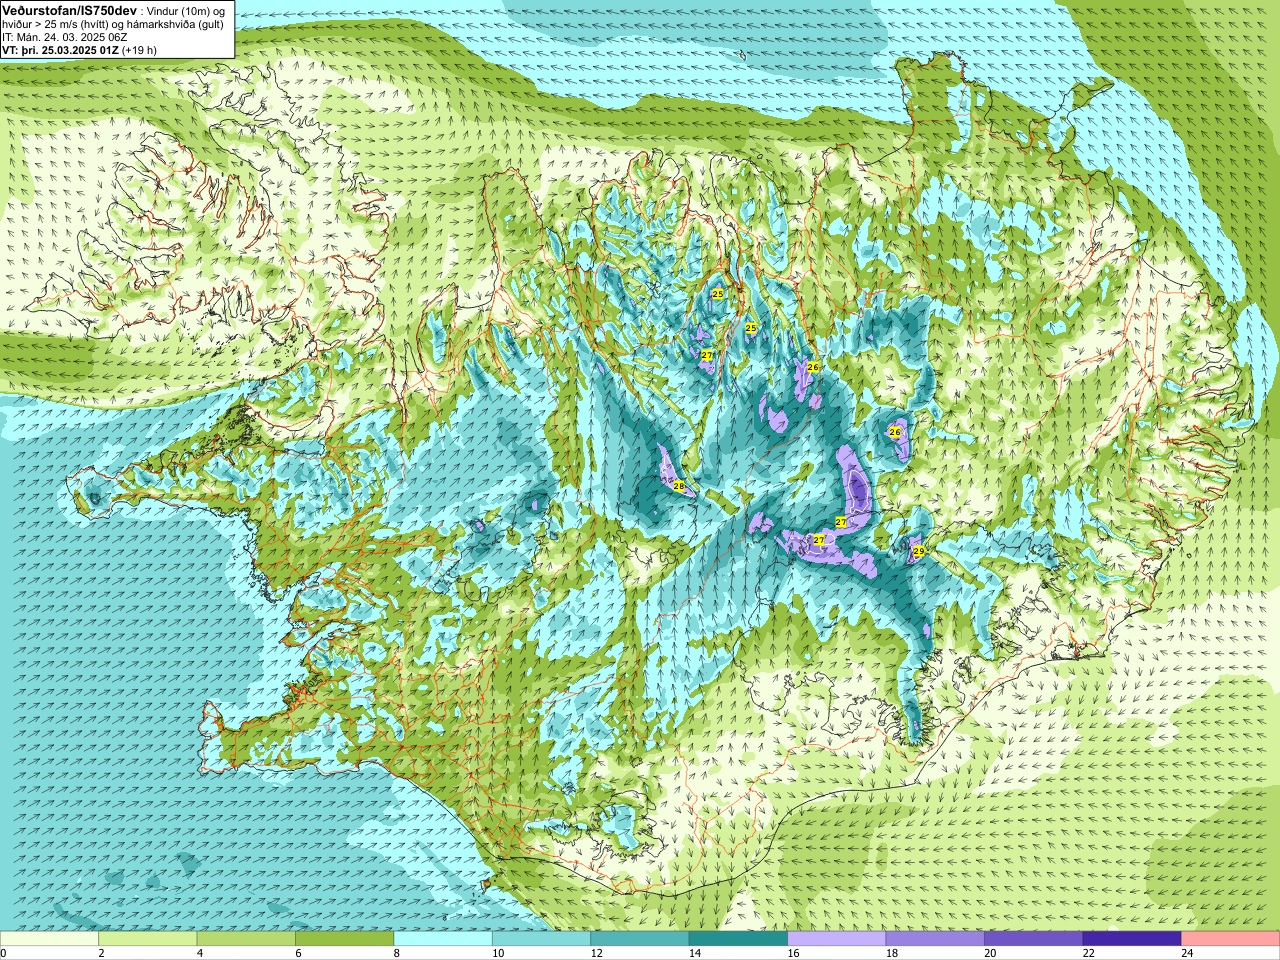Click the yellow gust marker labeled 28

click(x=679, y=486)
